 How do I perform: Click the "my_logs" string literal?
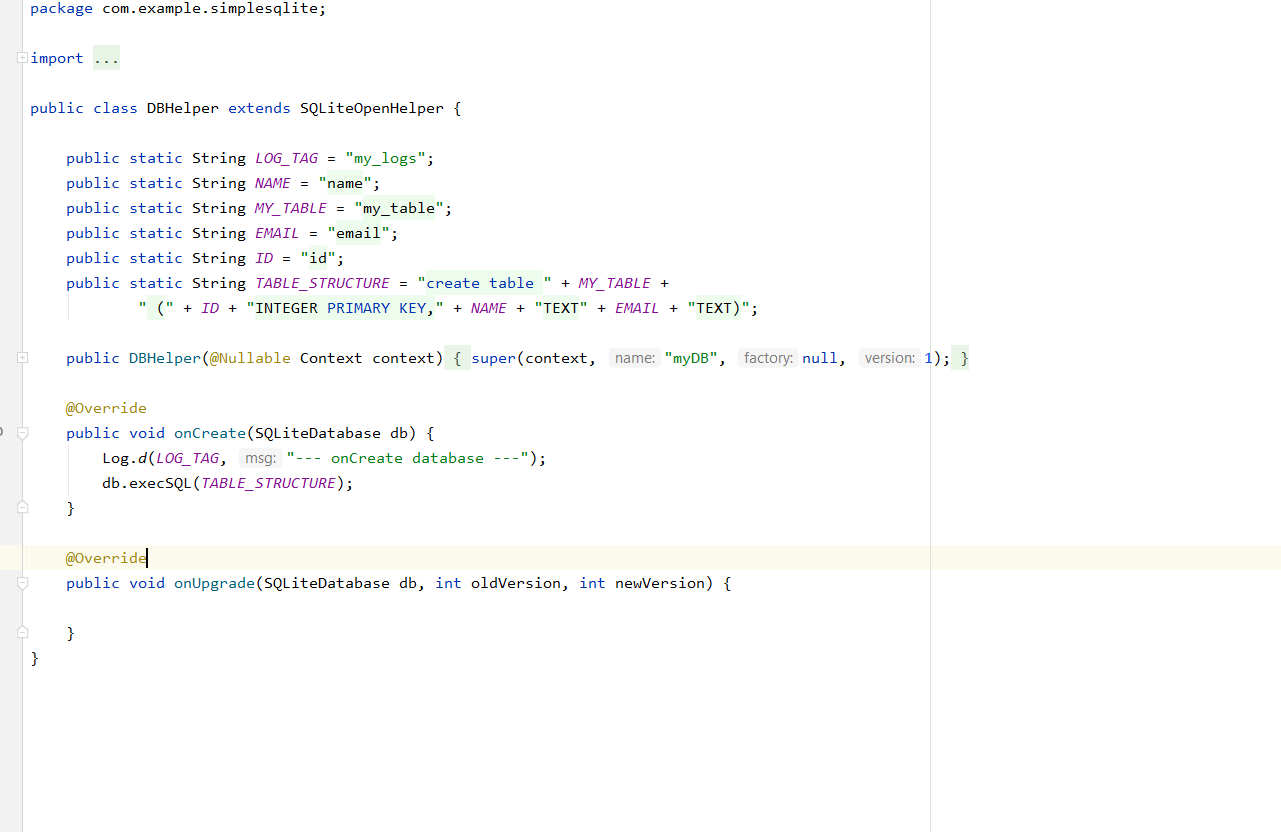tap(385, 158)
